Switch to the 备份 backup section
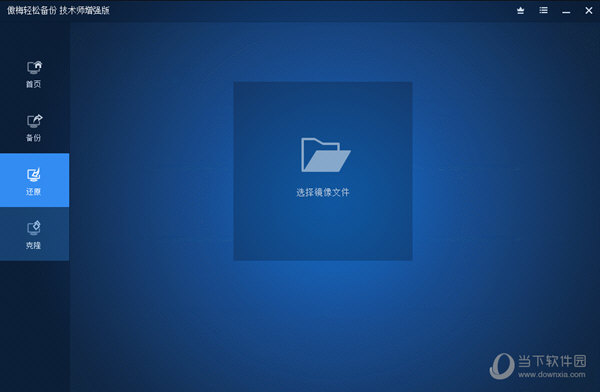The height and width of the screenshot is (392, 600). pyautogui.click(x=34, y=128)
